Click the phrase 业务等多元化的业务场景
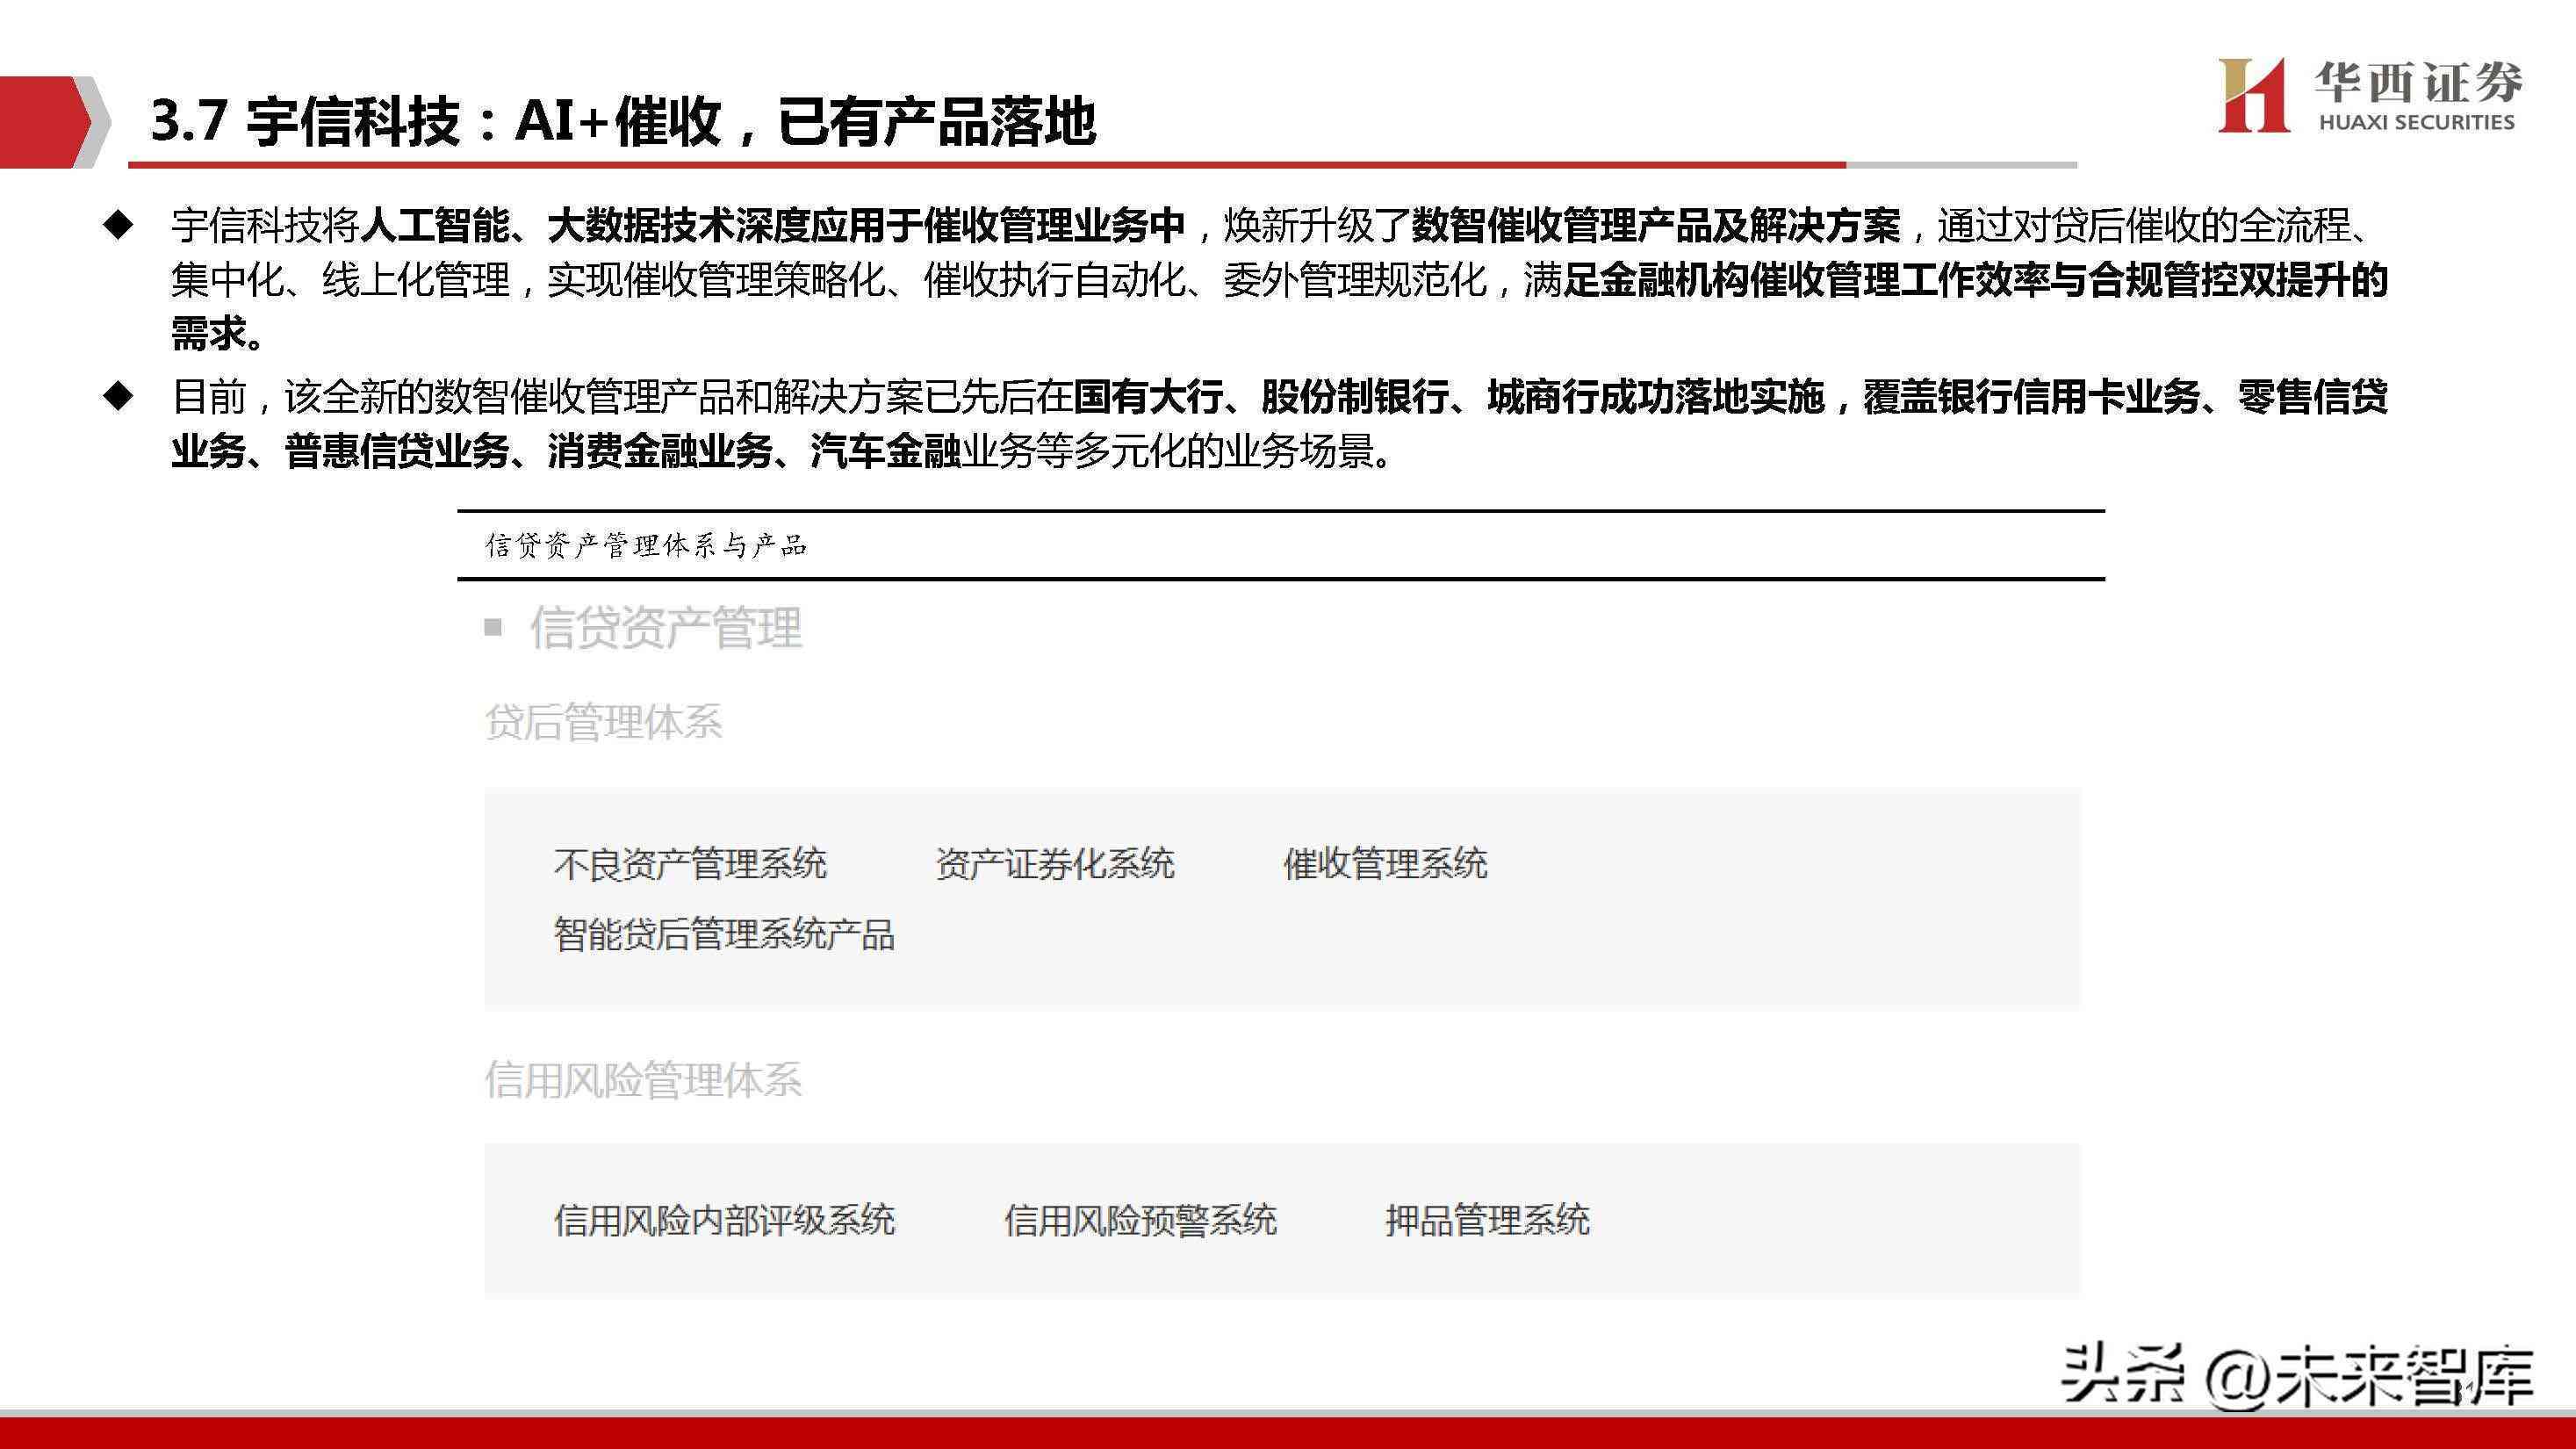The image size is (2576, 1449). coord(1166,451)
